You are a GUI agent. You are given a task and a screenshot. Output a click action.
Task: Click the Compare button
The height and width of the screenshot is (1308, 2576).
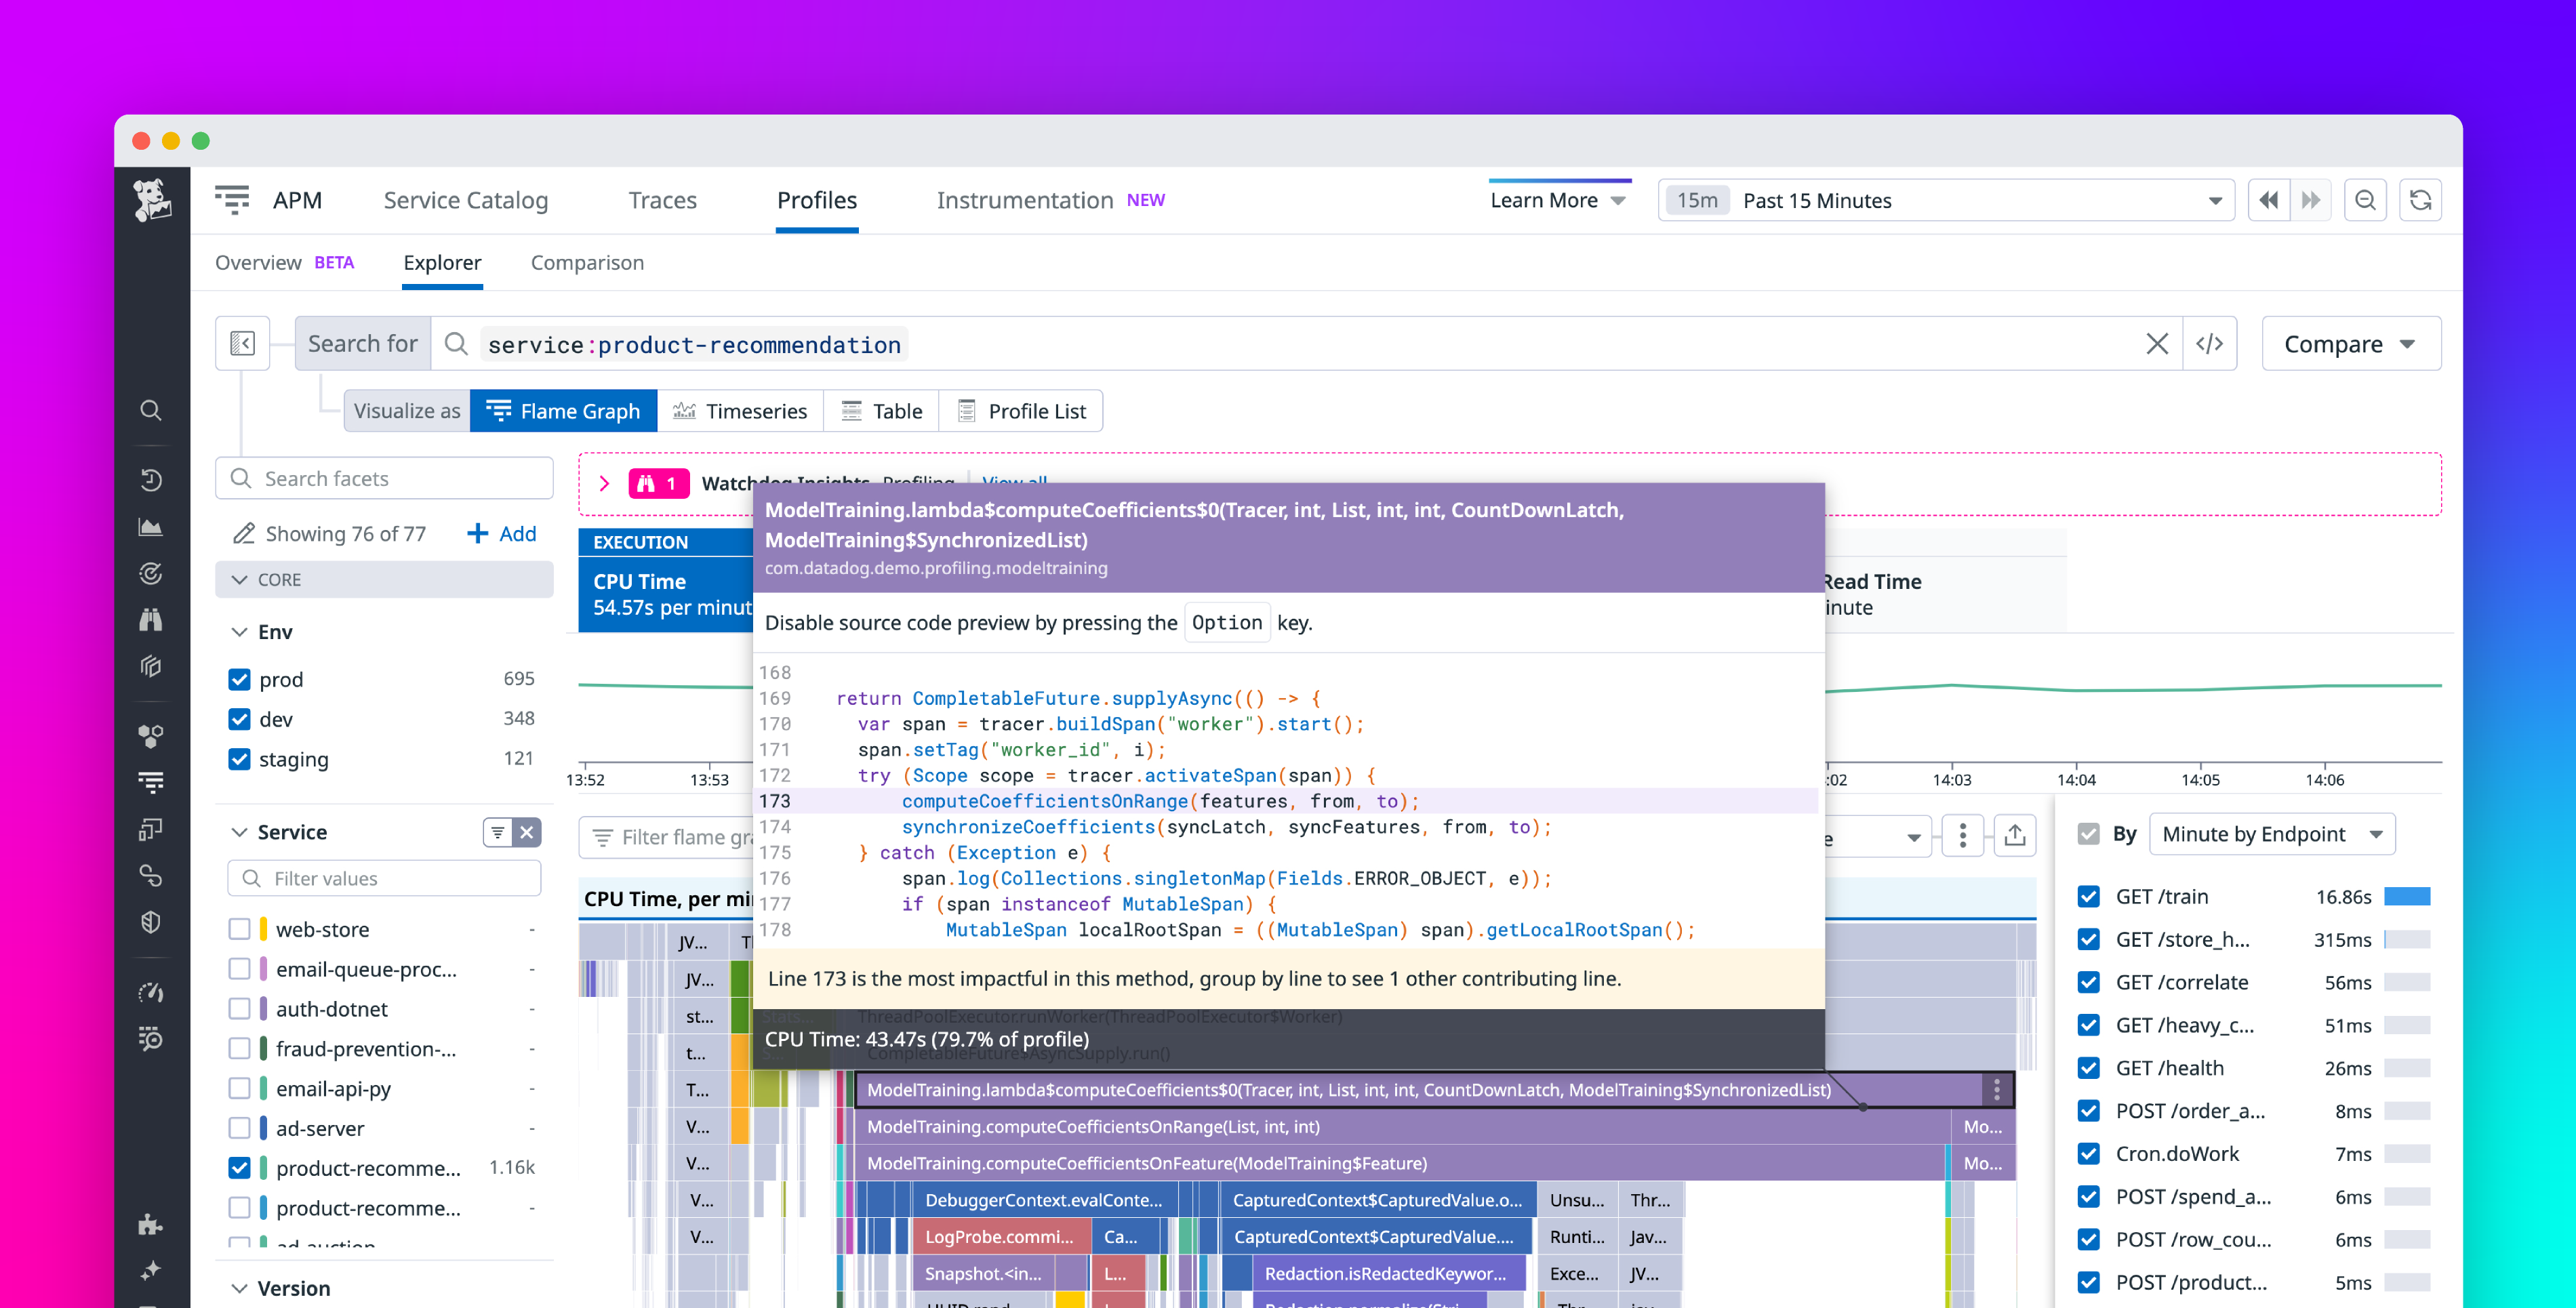pyautogui.click(x=2350, y=343)
